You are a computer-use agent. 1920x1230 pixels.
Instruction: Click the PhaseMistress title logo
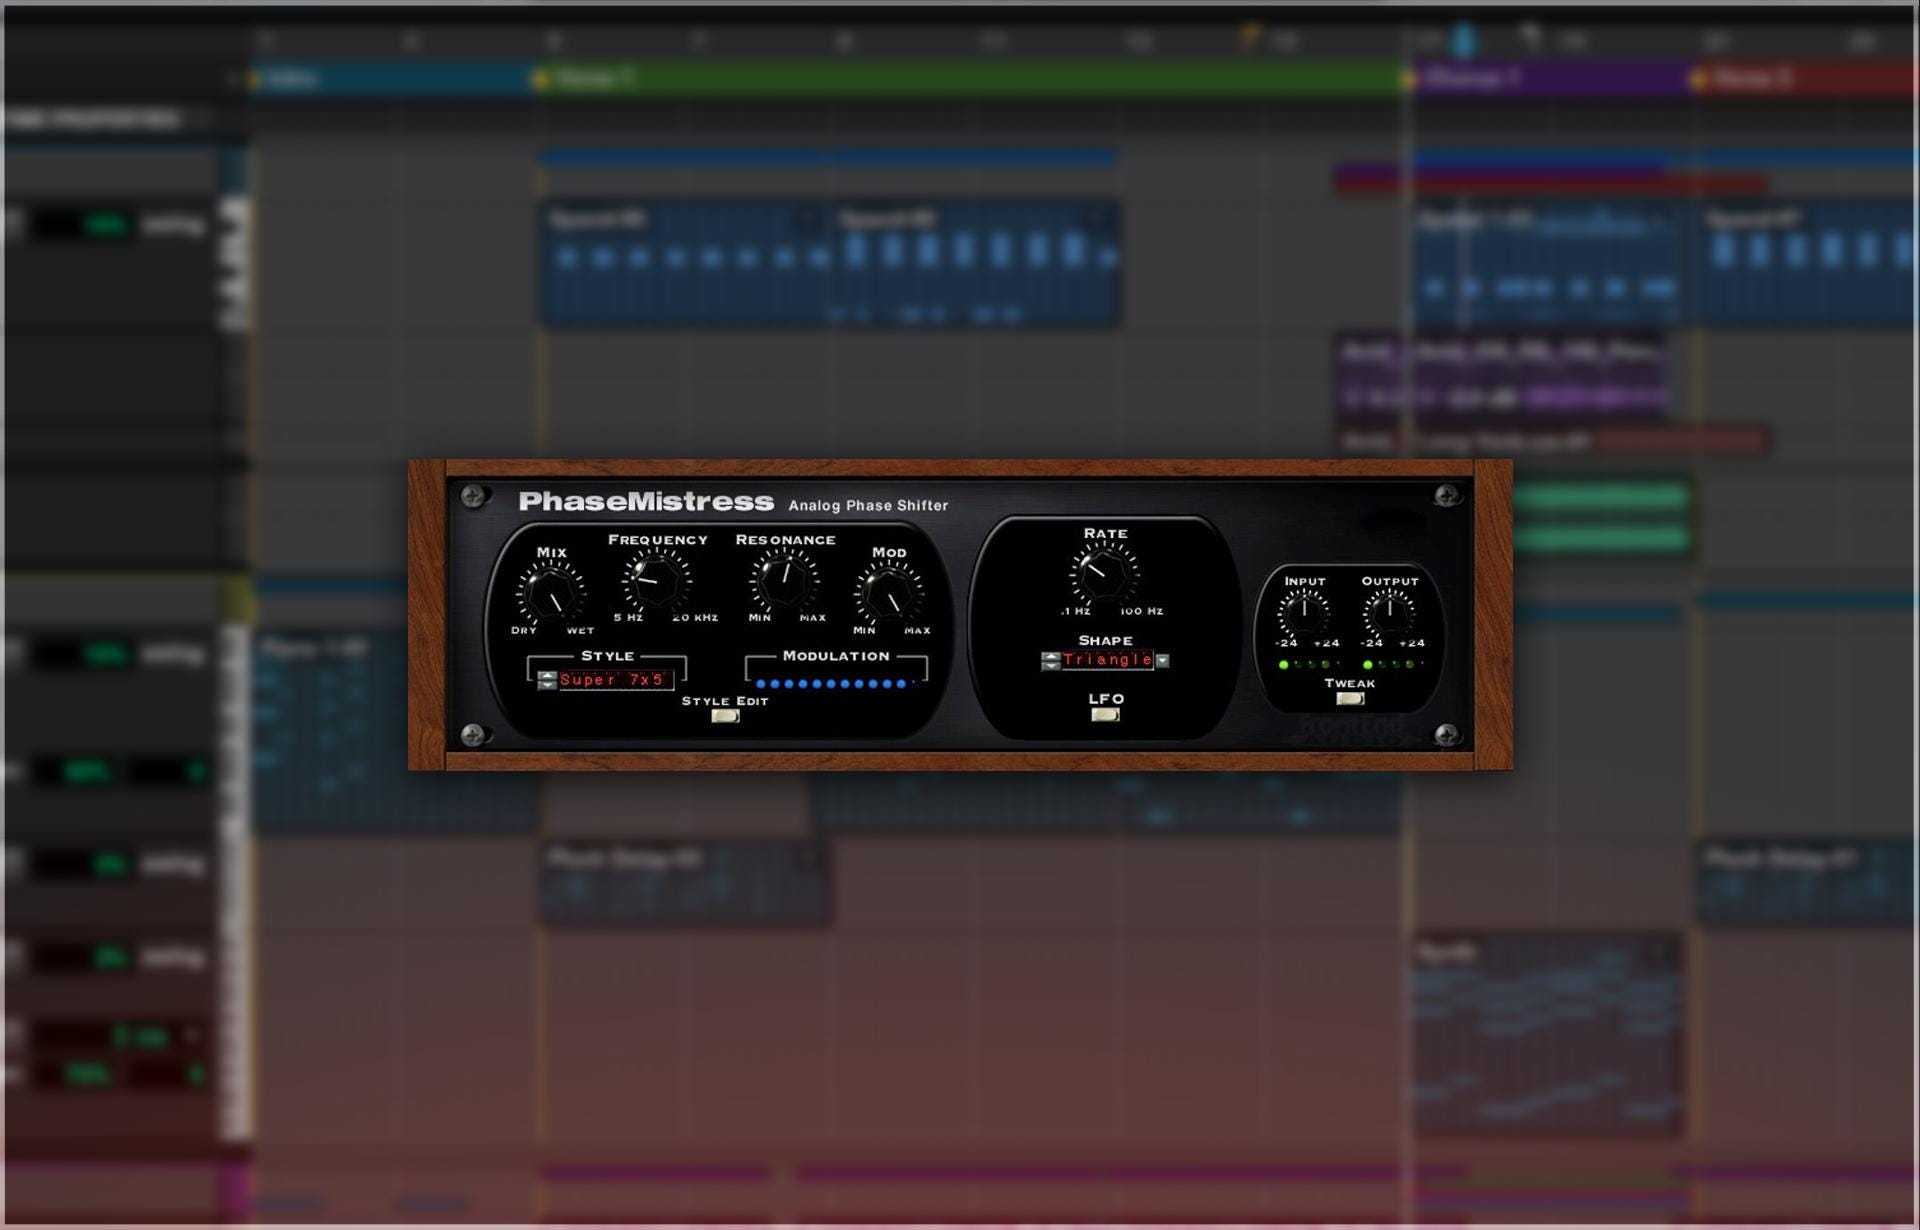(646, 502)
